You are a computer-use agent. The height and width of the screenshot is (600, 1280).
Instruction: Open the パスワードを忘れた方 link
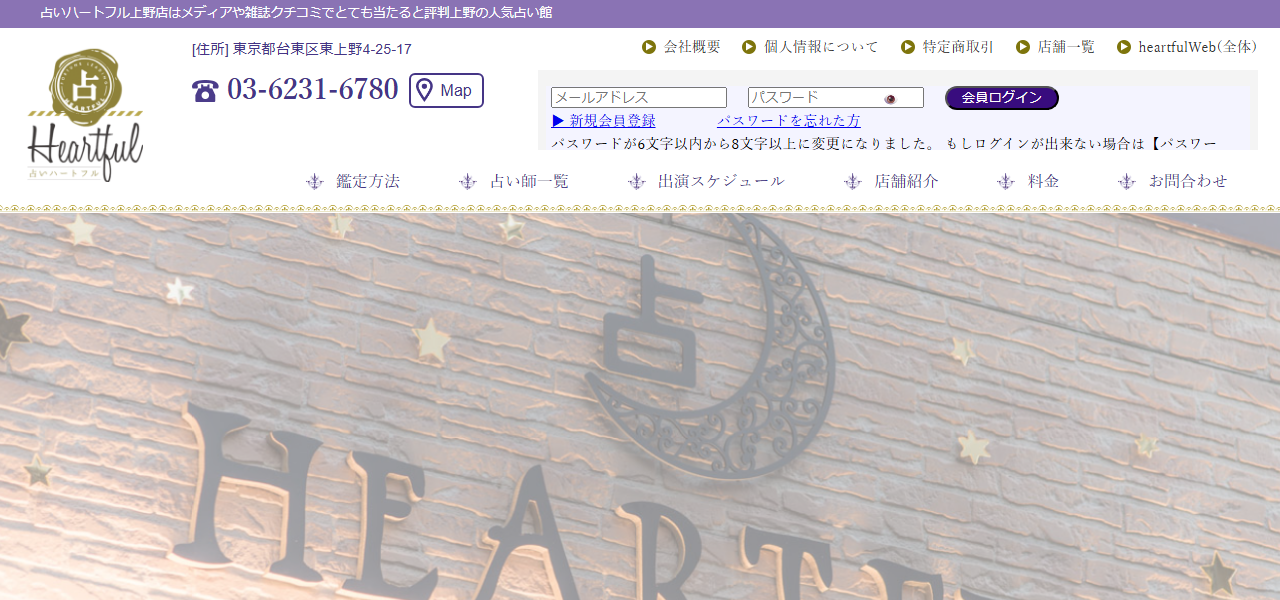pos(788,121)
